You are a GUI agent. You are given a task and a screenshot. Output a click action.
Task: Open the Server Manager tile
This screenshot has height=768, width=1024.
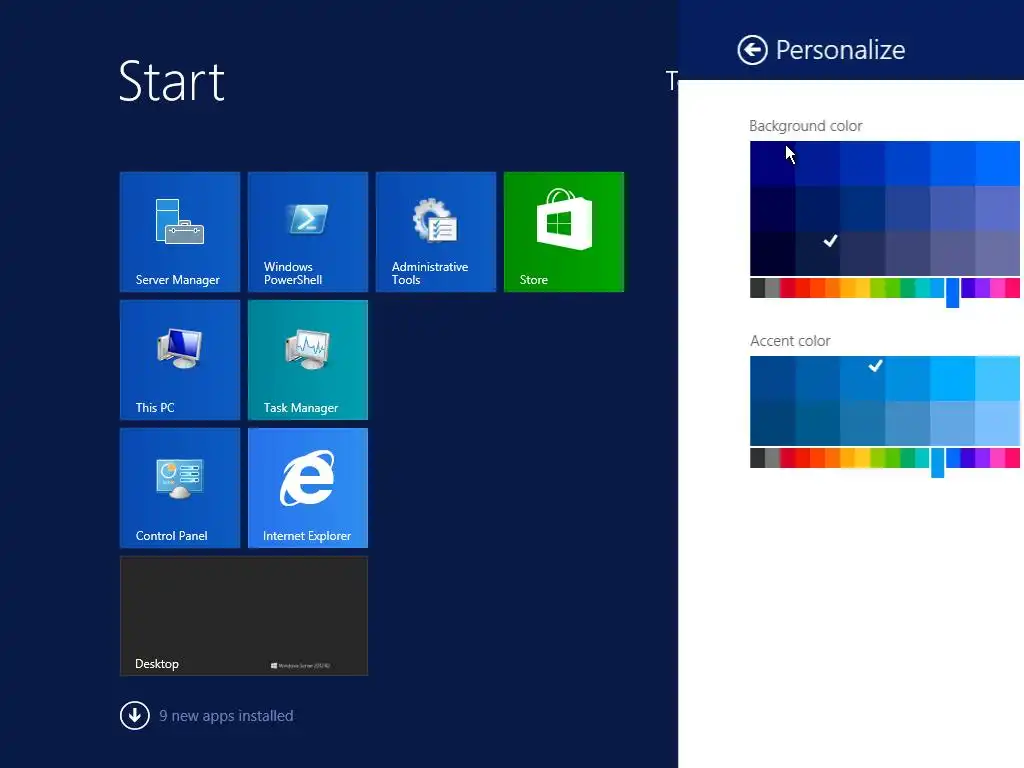click(x=180, y=232)
